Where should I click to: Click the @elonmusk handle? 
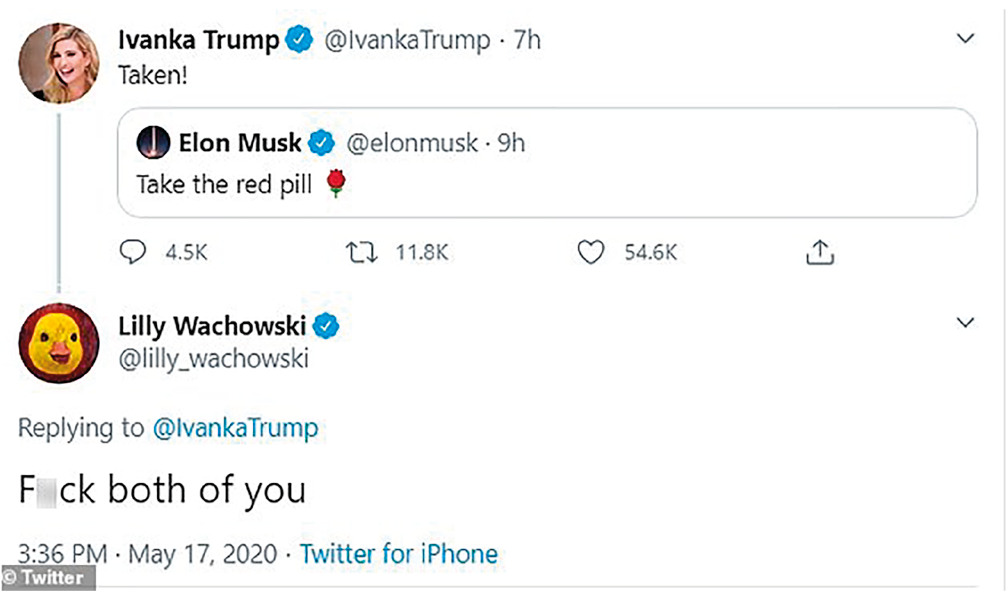412,143
